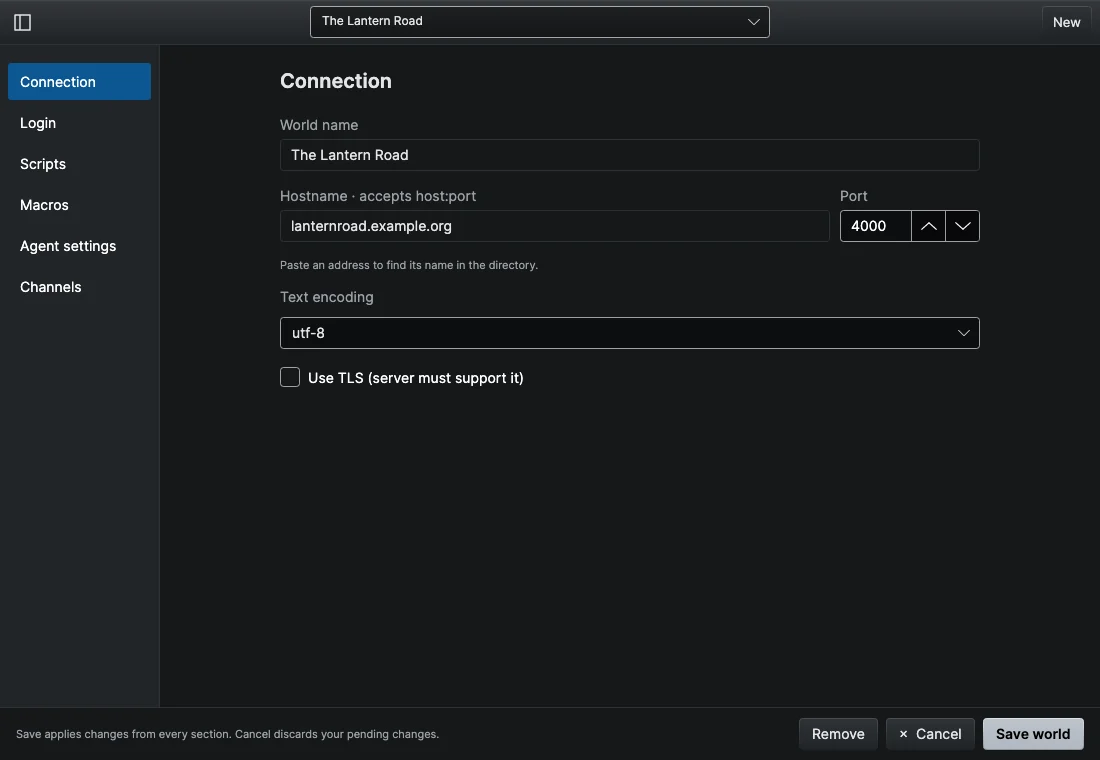The width and height of the screenshot is (1100, 760).
Task: Open the Login section
Action: 79,123
